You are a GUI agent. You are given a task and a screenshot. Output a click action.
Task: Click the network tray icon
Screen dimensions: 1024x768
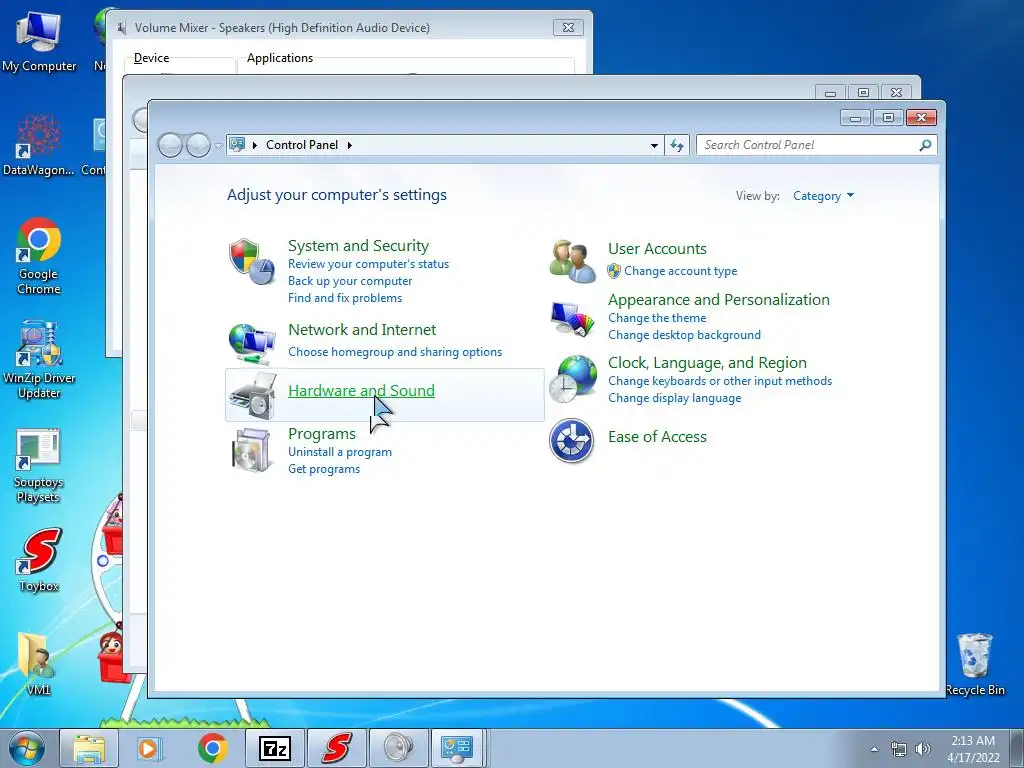pos(899,749)
